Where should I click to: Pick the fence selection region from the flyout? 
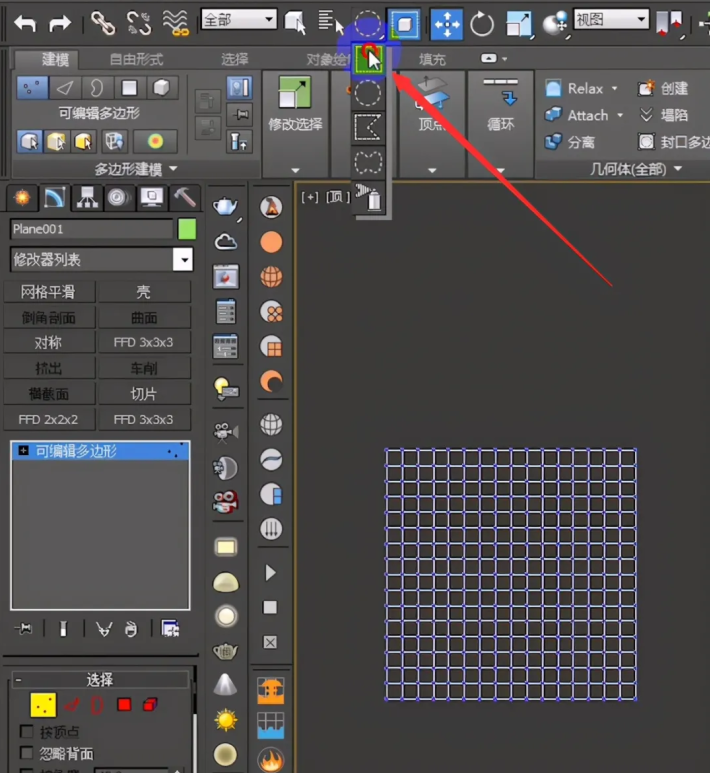pos(369,127)
